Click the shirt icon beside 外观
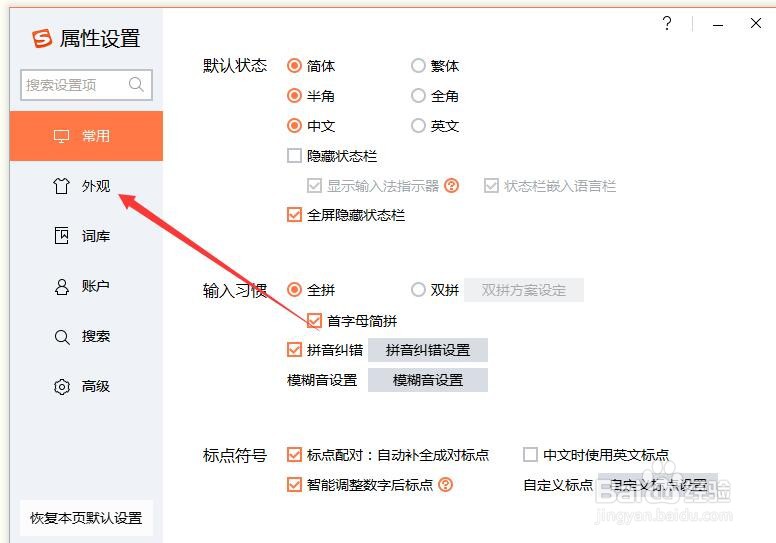This screenshot has width=776, height=543. point(61,186)
